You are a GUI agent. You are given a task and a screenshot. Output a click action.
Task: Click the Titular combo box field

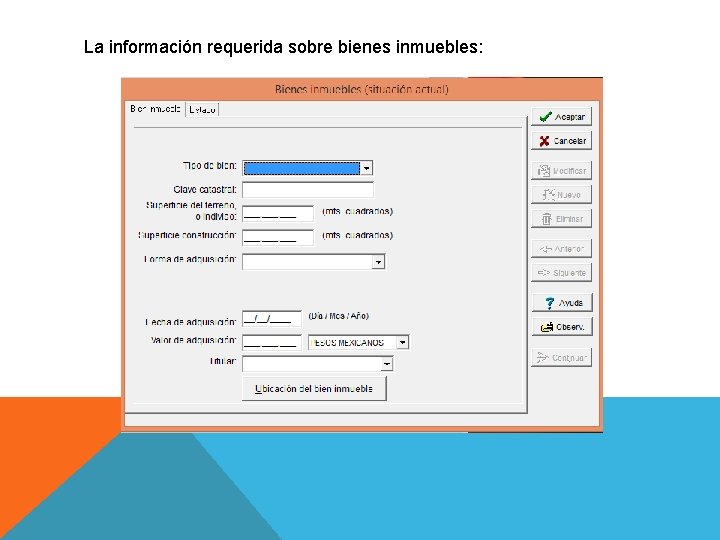pos(318,364)
